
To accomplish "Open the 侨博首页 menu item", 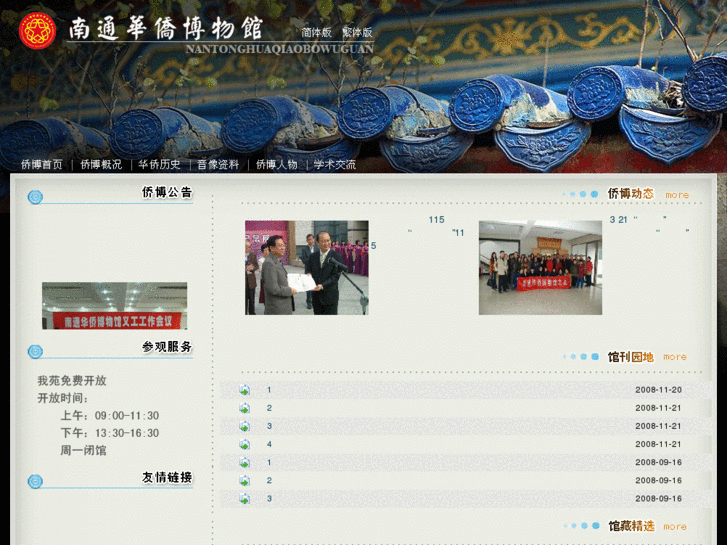I will coord(41,164).
